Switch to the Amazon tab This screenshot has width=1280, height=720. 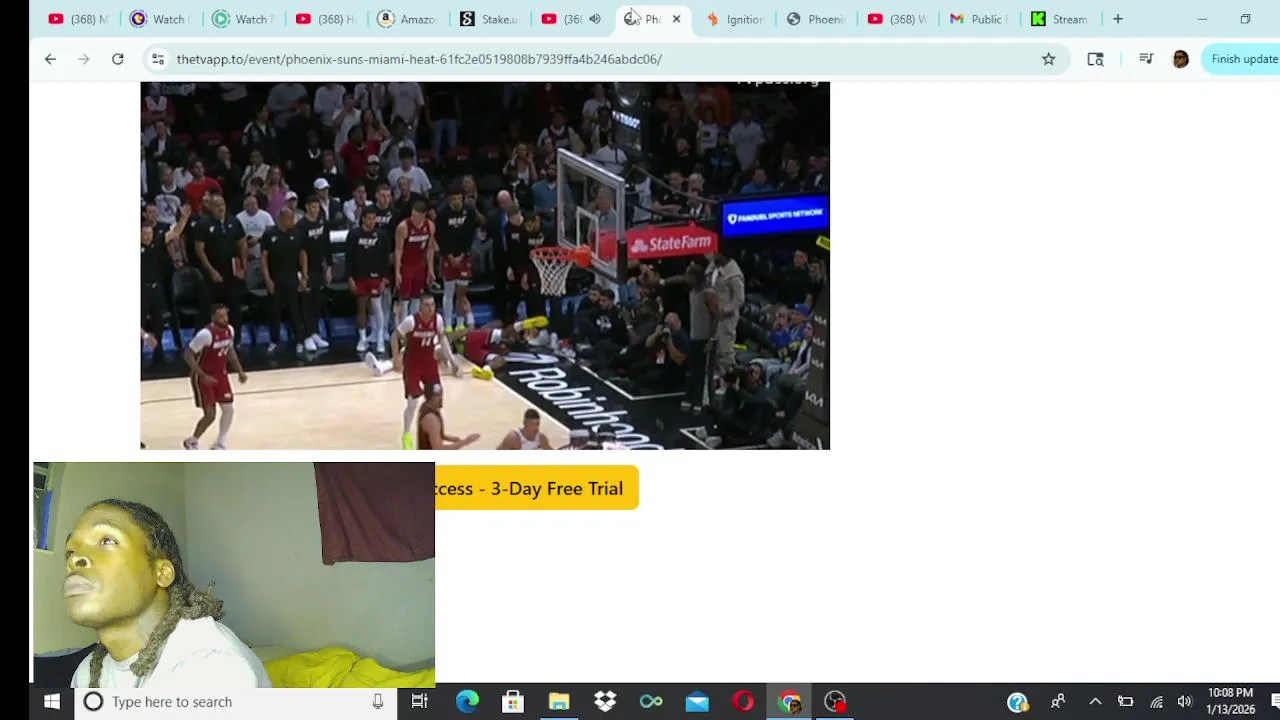tap(407, 19)
